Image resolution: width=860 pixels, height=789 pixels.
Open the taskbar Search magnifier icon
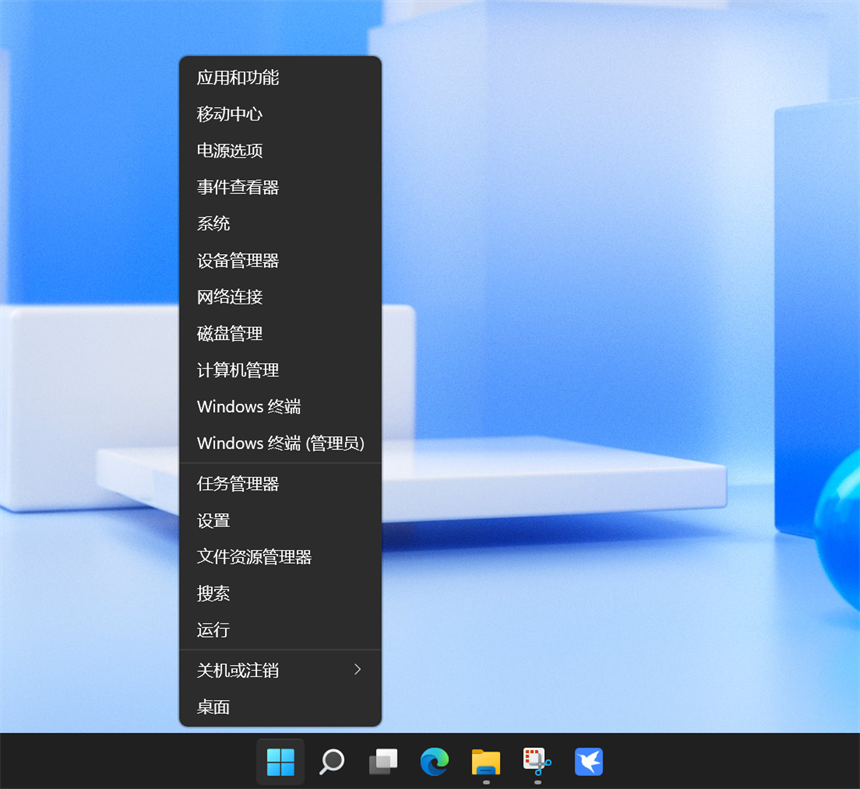332,762
